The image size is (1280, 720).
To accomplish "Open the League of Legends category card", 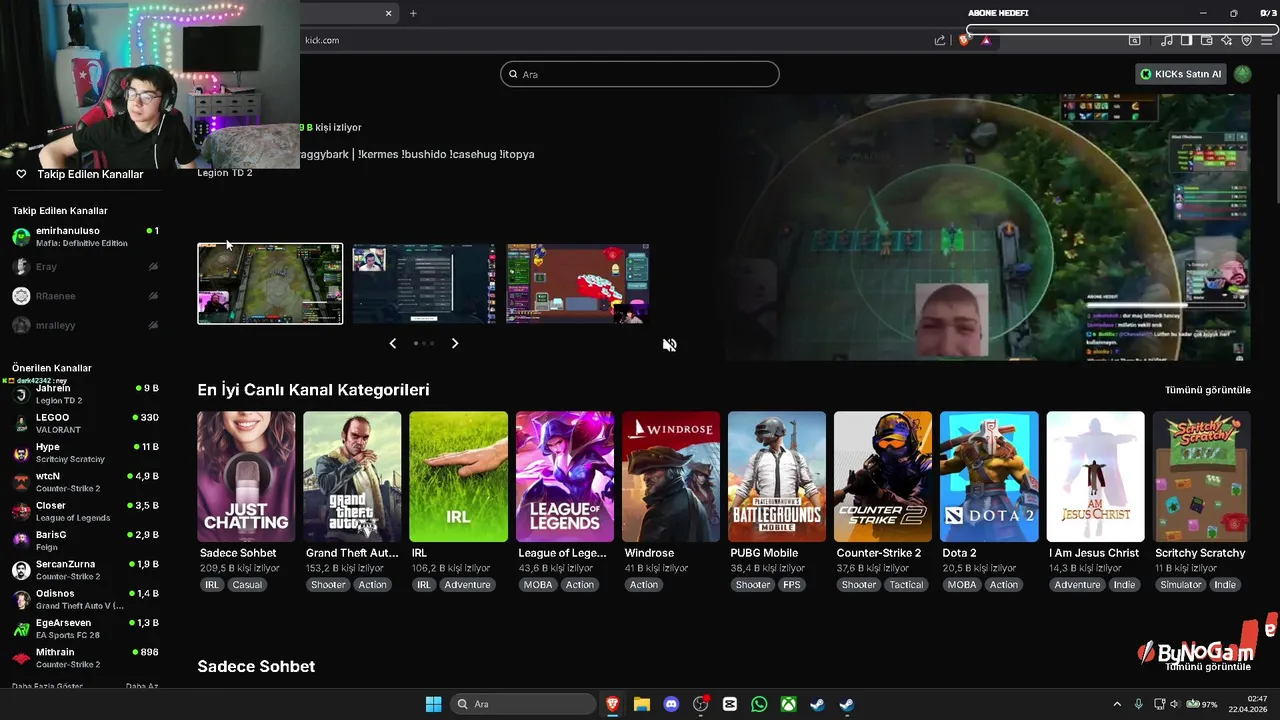I will tap(565, 477).
